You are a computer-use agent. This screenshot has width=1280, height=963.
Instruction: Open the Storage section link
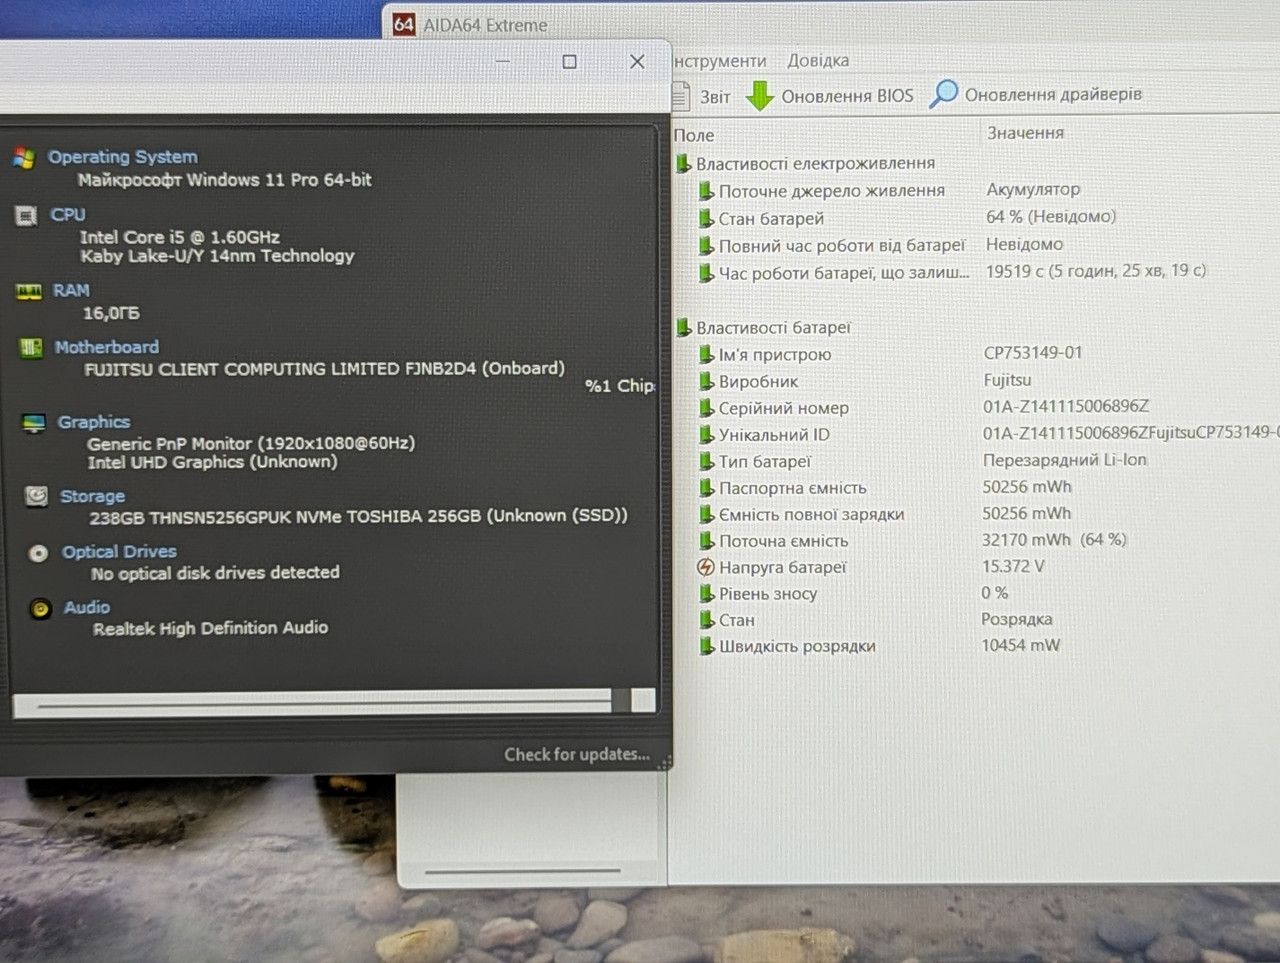pyautogui.click(x=92, y=496)
